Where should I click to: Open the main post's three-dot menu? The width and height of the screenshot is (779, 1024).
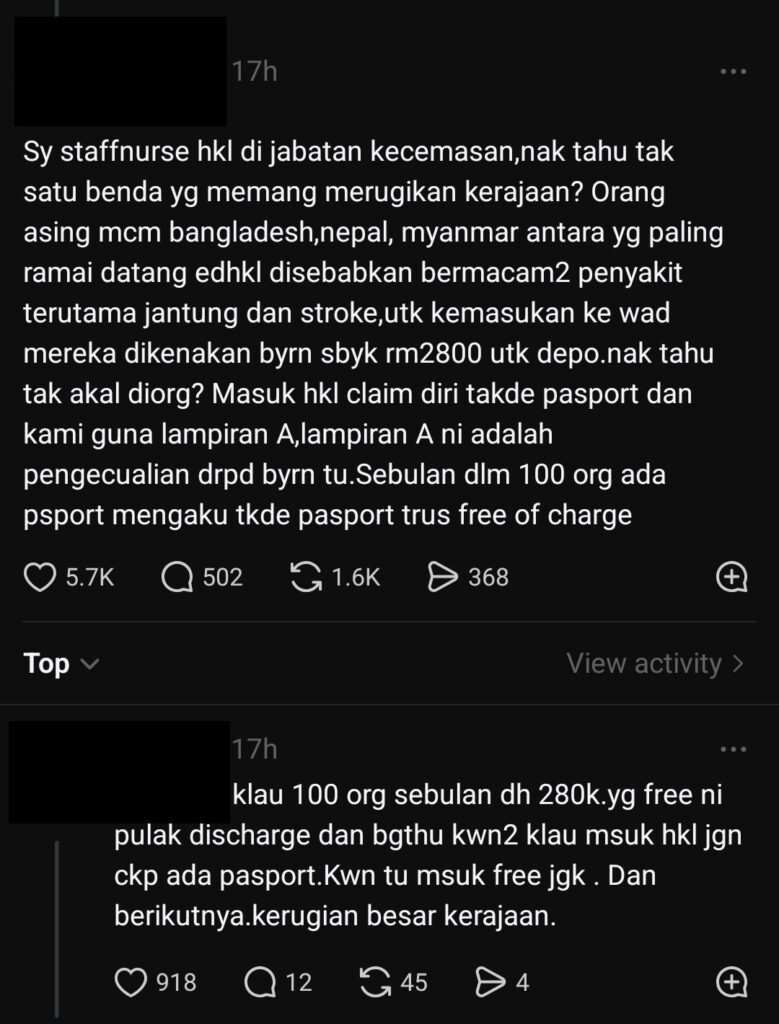[x=733, y=72]
